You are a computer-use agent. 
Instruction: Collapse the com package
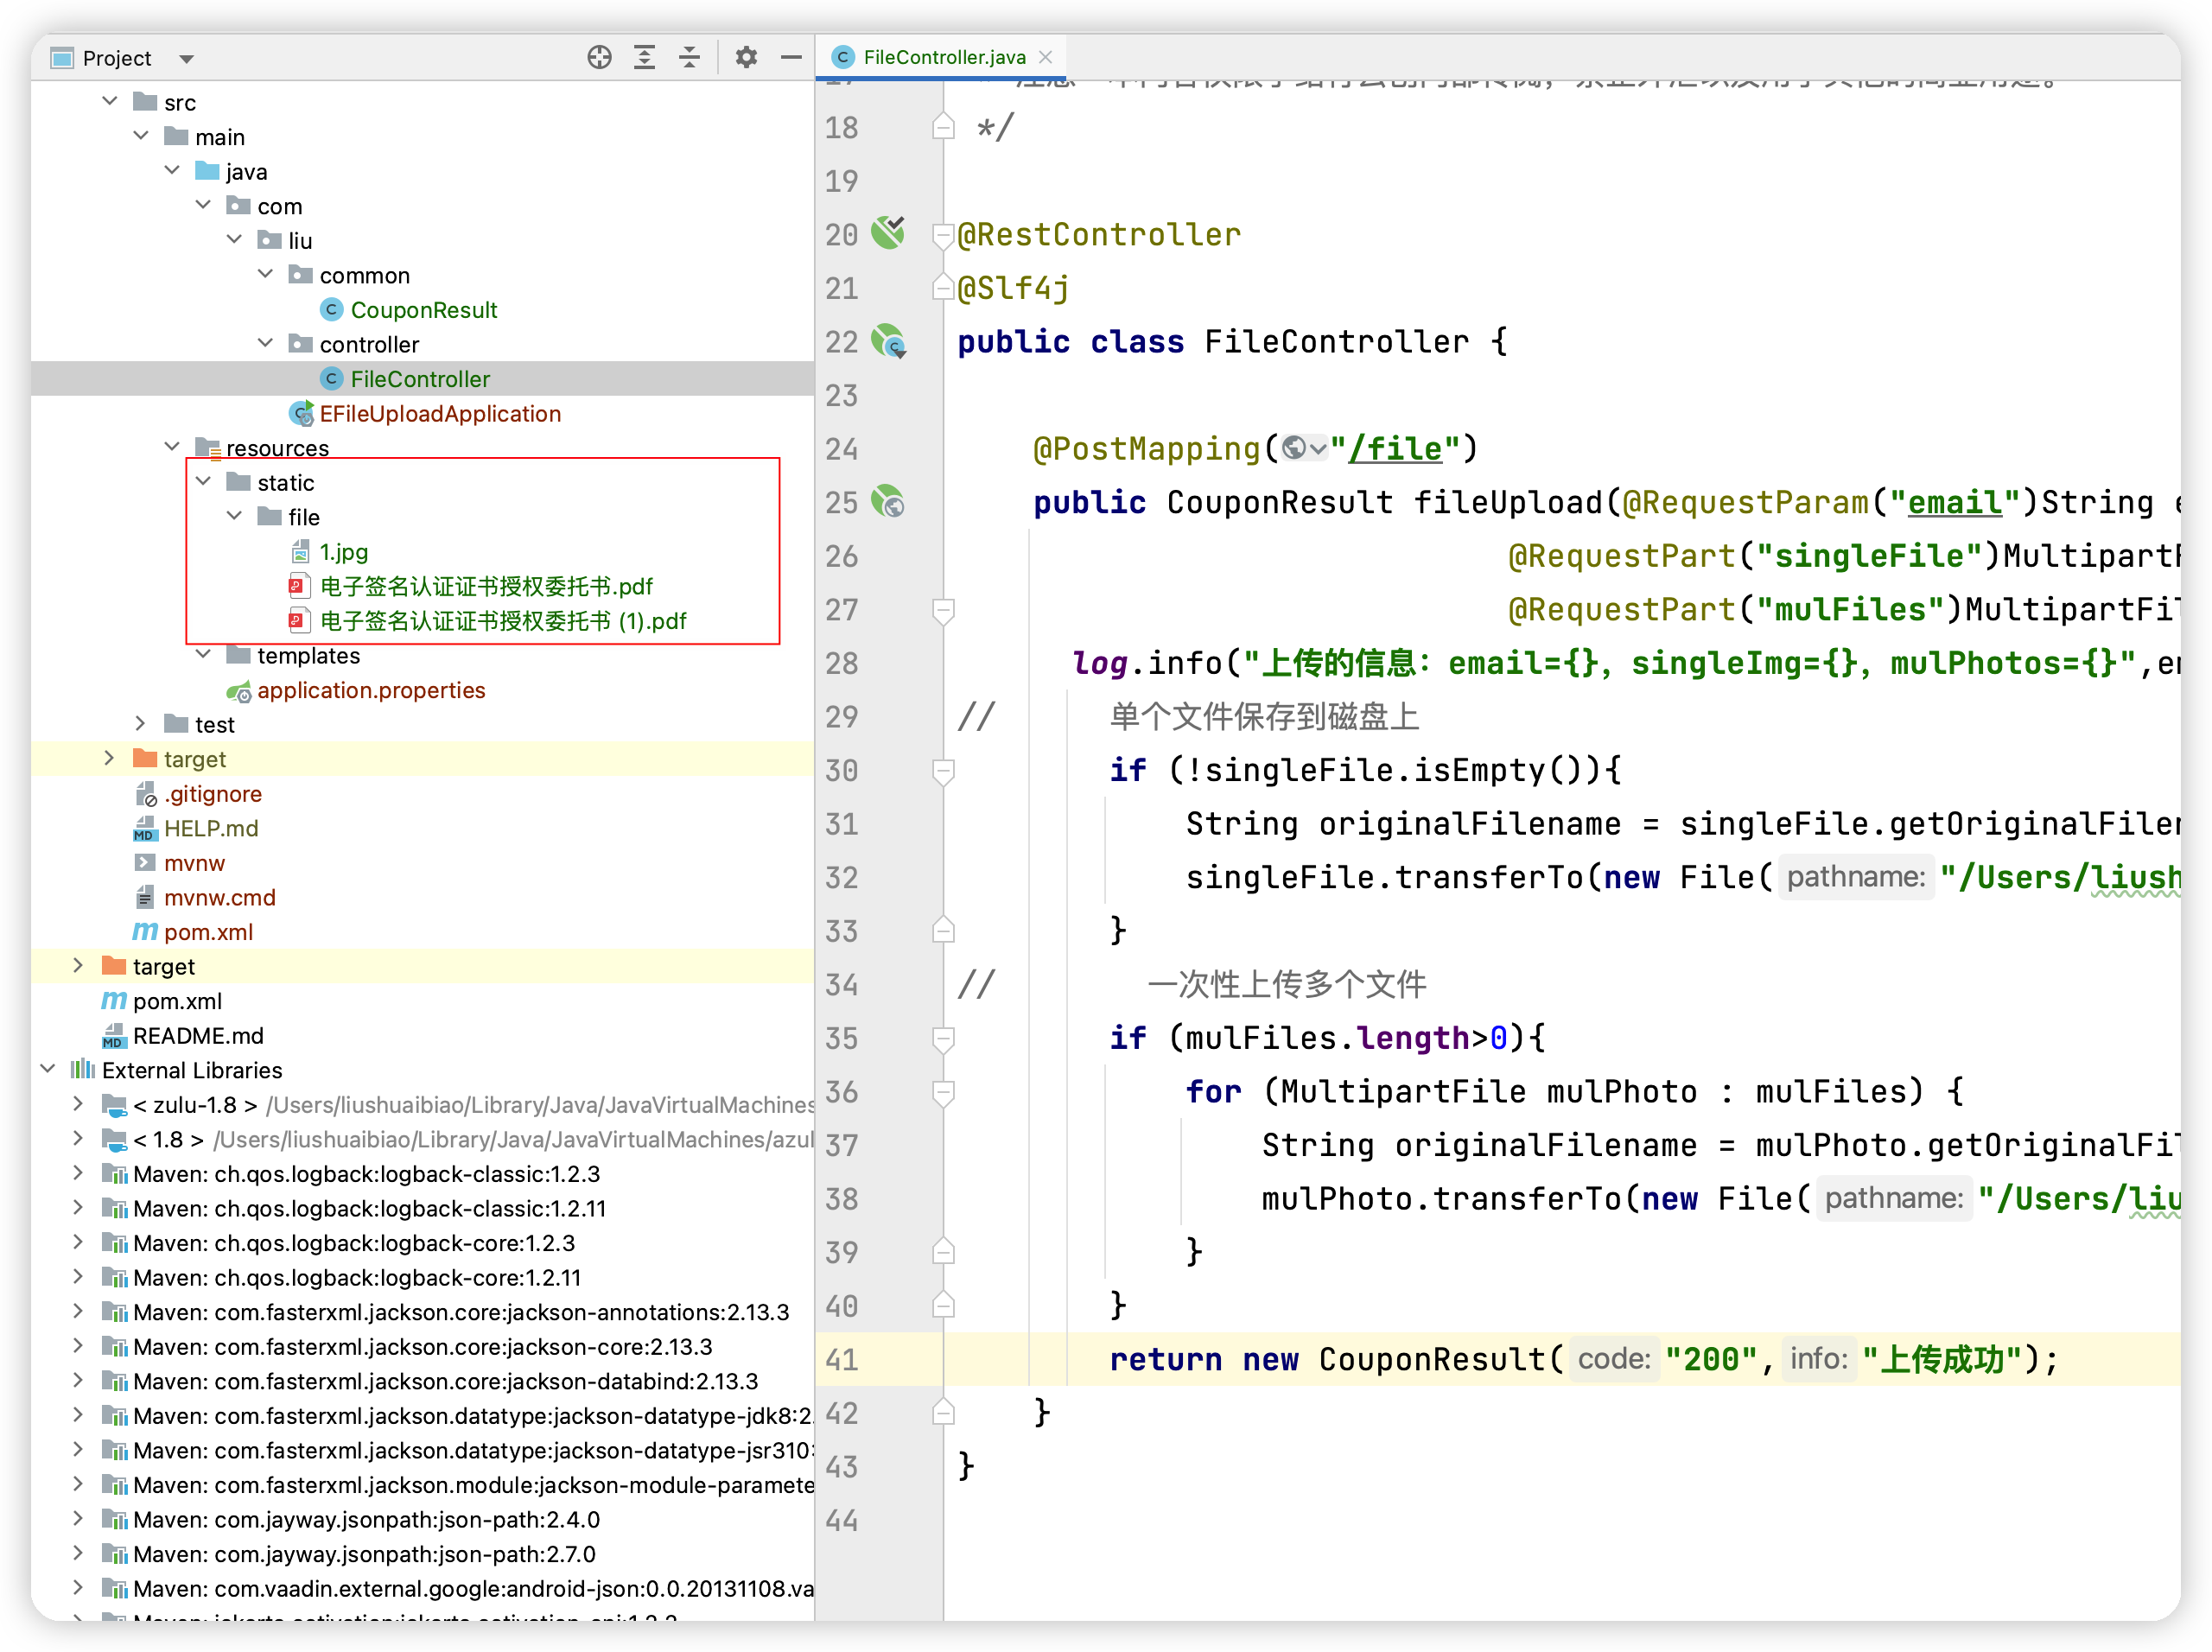[x=203, y=205]
